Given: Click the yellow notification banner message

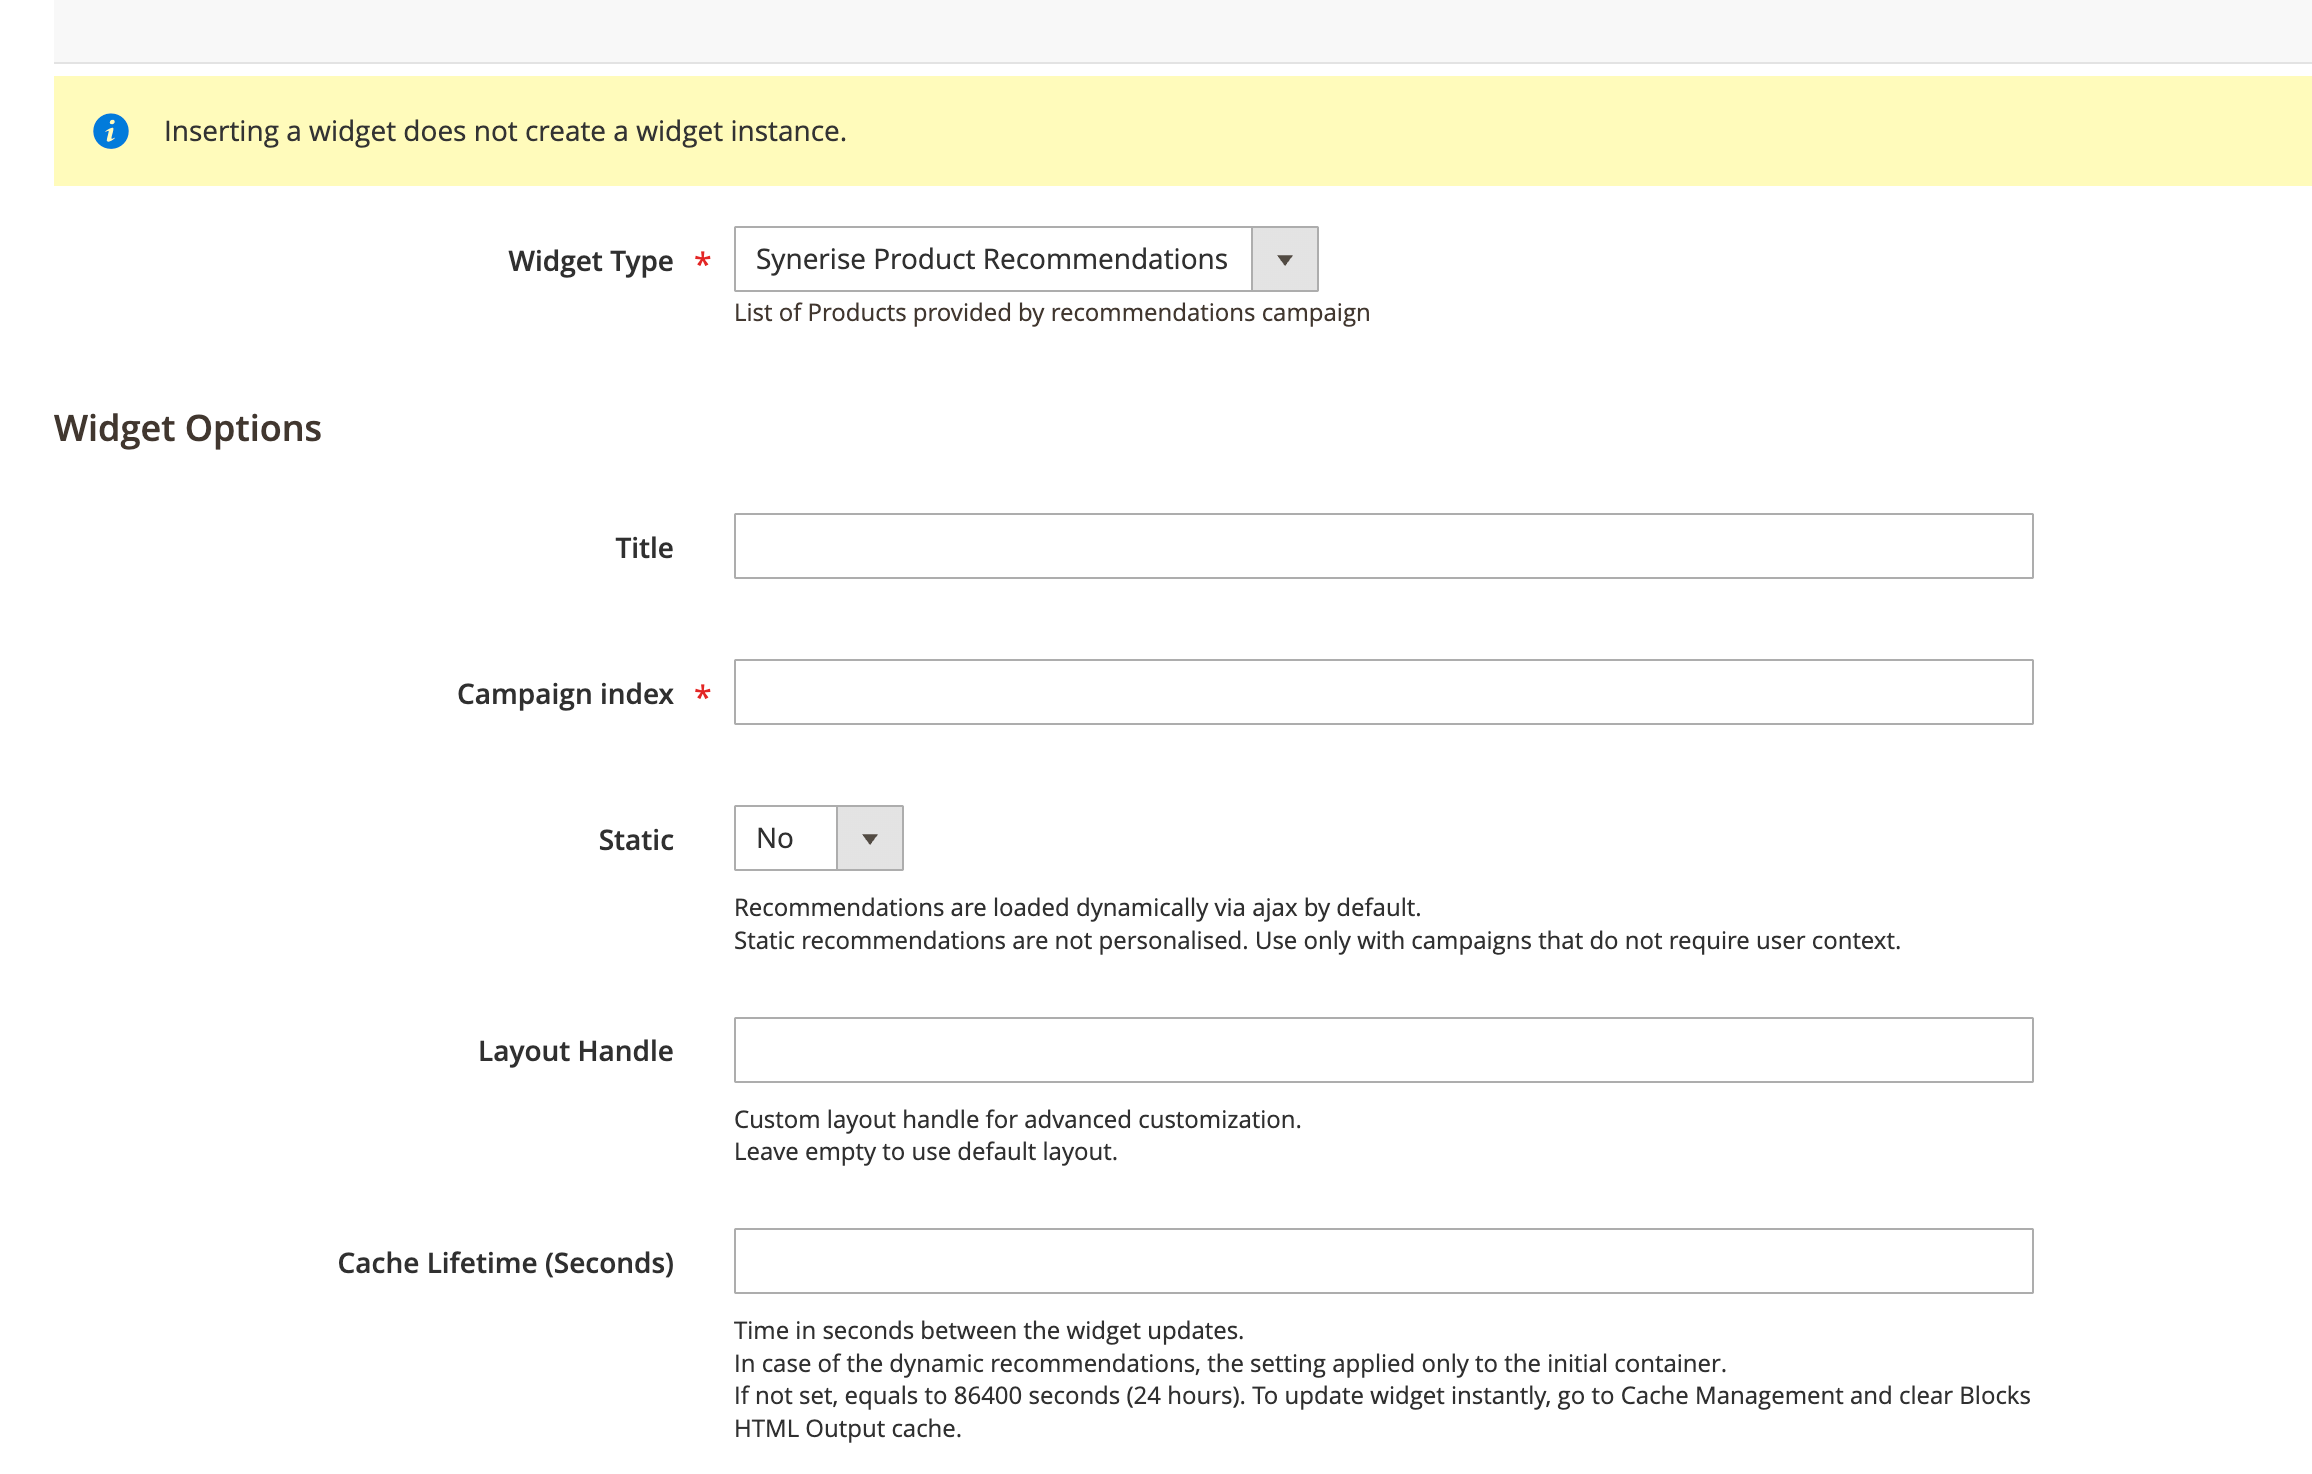Looking at the screenshot, I should pyautogui.click(x=505, y=130).
